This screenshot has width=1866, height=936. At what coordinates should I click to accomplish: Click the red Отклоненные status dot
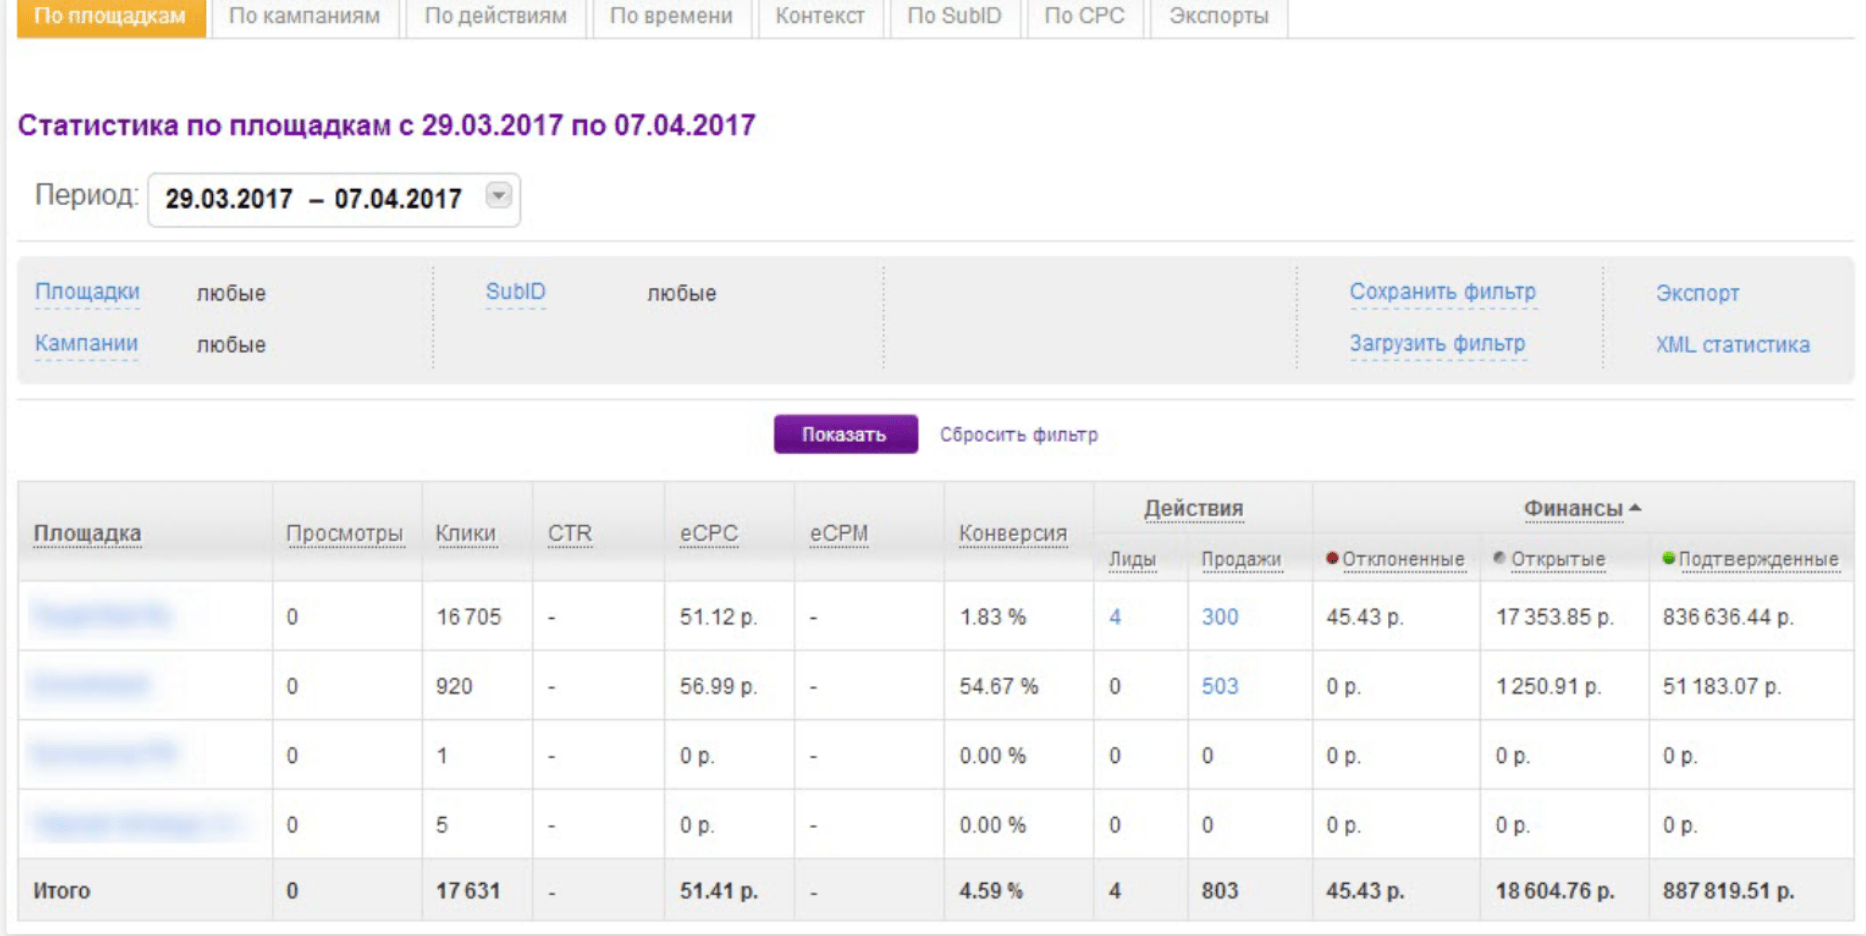(x=1332, y=558)
